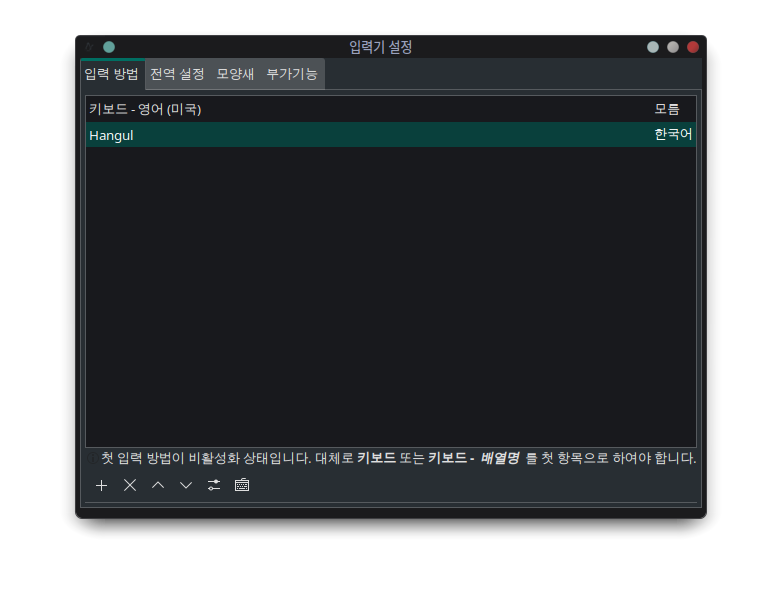Click the 모름 language cell

point(667,109)
